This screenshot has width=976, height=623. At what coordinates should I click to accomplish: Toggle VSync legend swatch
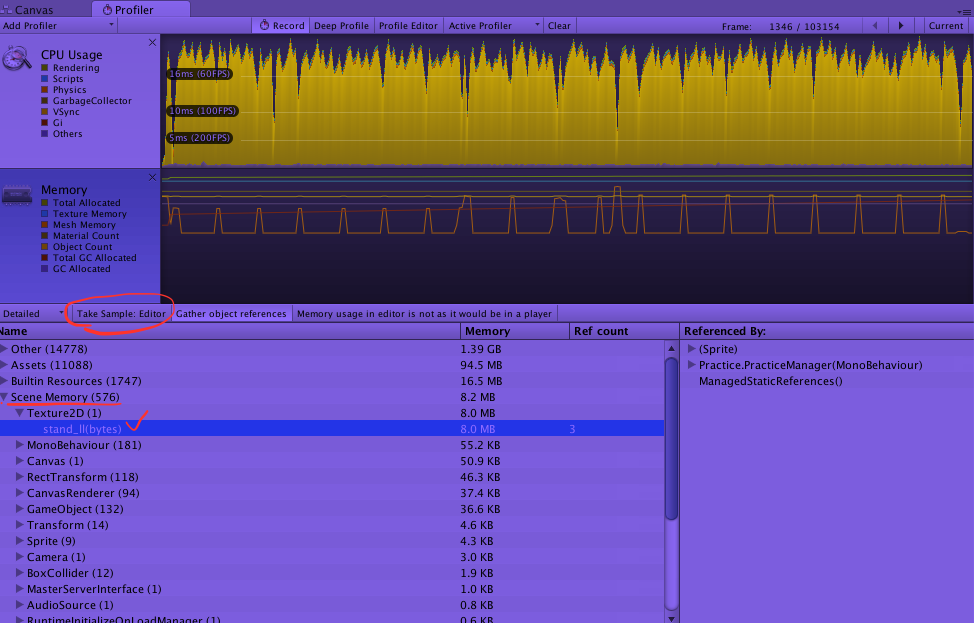(x=45, y=111)
